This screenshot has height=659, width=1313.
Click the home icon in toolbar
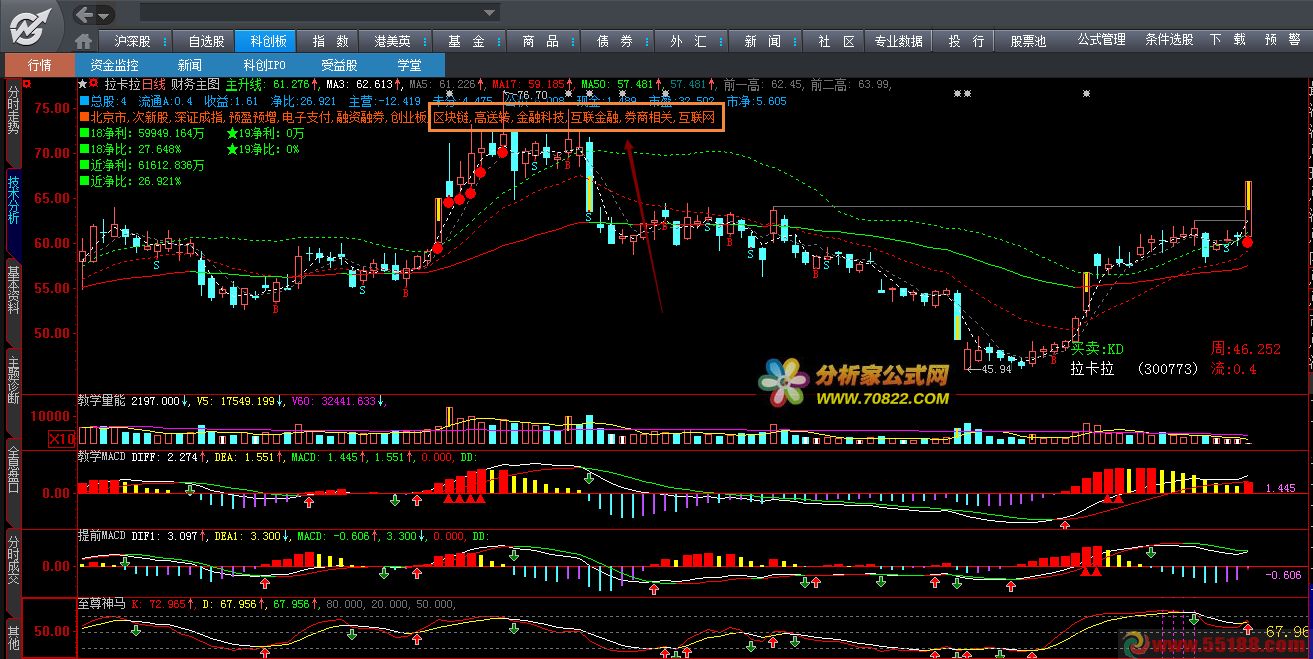[x=84, y=41]
